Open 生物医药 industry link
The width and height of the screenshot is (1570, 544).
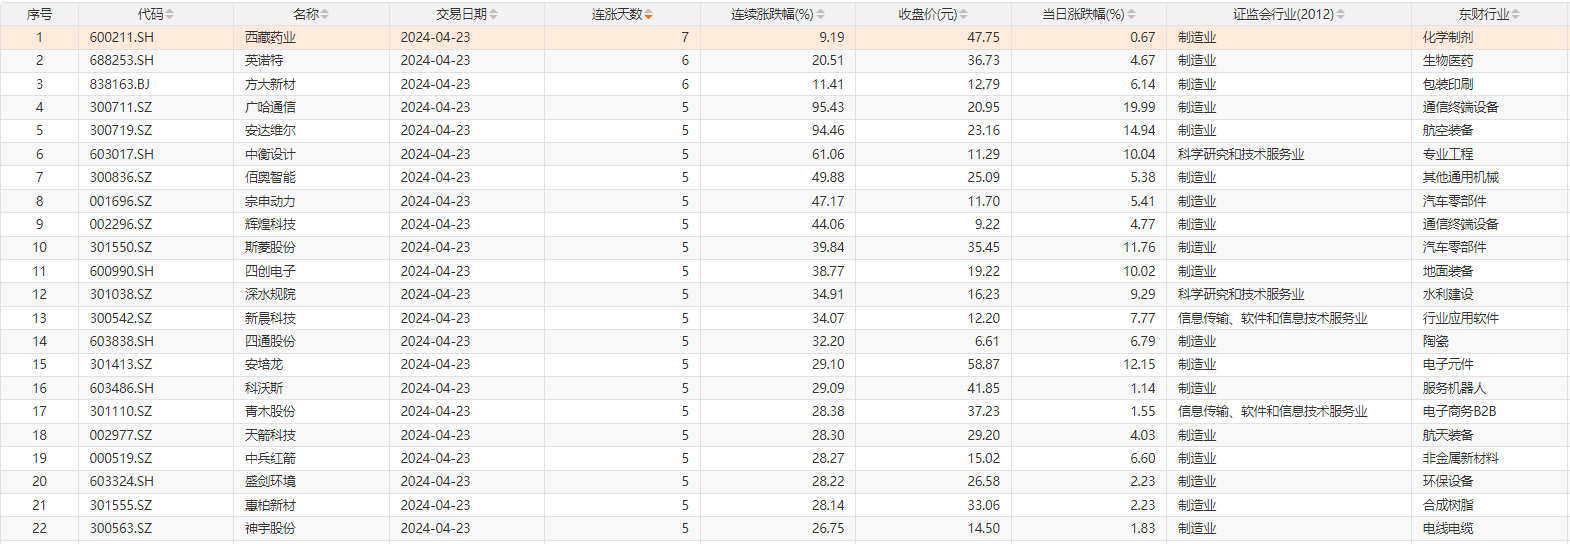[1448, 60]
